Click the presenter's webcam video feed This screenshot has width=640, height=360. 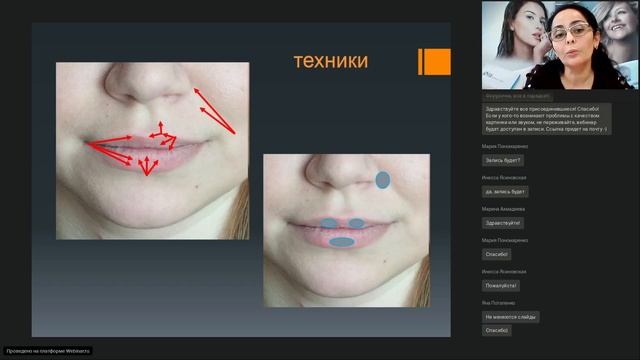pyautogui.click(x=560, y=45)
